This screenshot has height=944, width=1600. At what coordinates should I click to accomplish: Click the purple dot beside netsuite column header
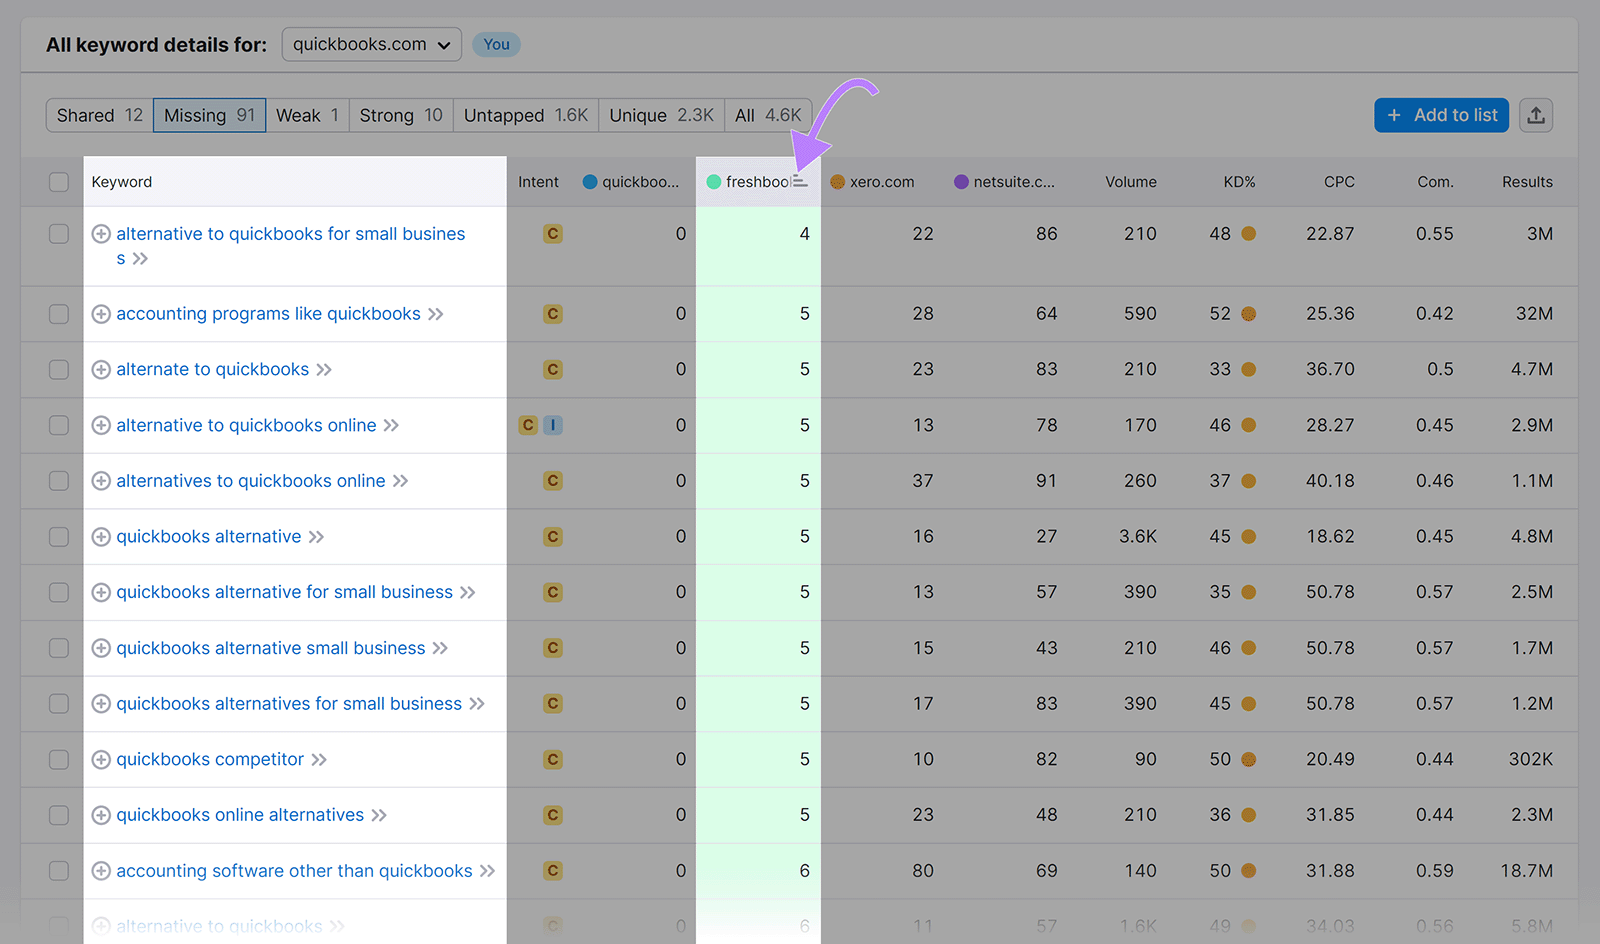click(x=961, y=181)
